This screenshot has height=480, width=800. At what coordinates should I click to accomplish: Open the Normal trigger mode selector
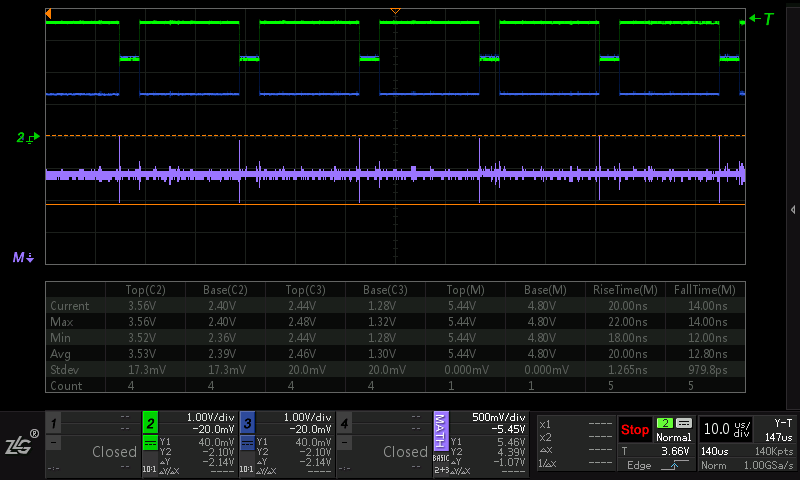coord(673,437)
